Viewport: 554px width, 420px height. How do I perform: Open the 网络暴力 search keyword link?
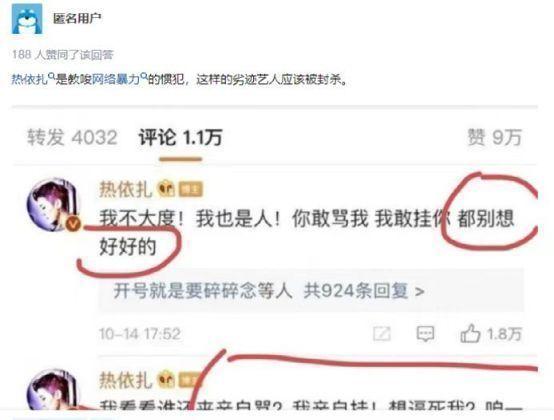116,79
